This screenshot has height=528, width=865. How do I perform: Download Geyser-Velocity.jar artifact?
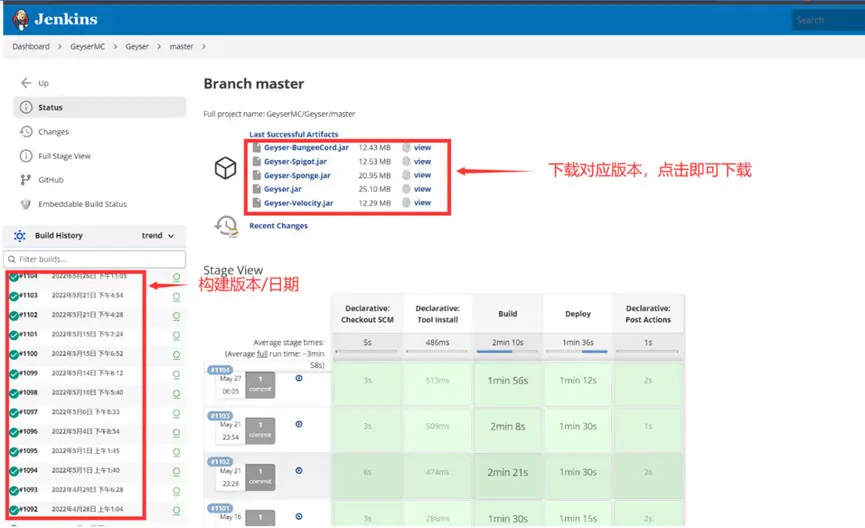click(298, 203)
